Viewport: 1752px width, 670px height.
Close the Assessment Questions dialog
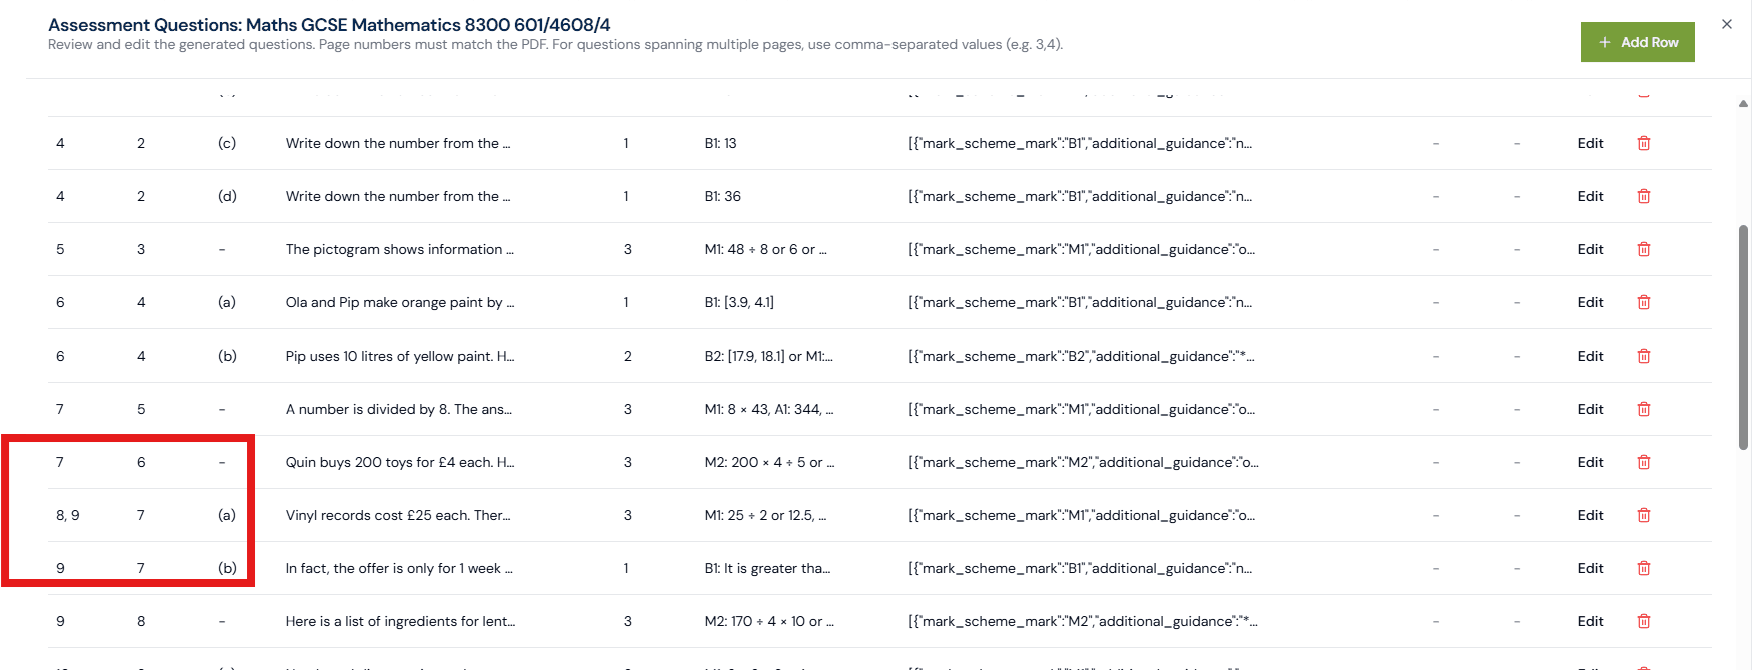pos(1726,24)
